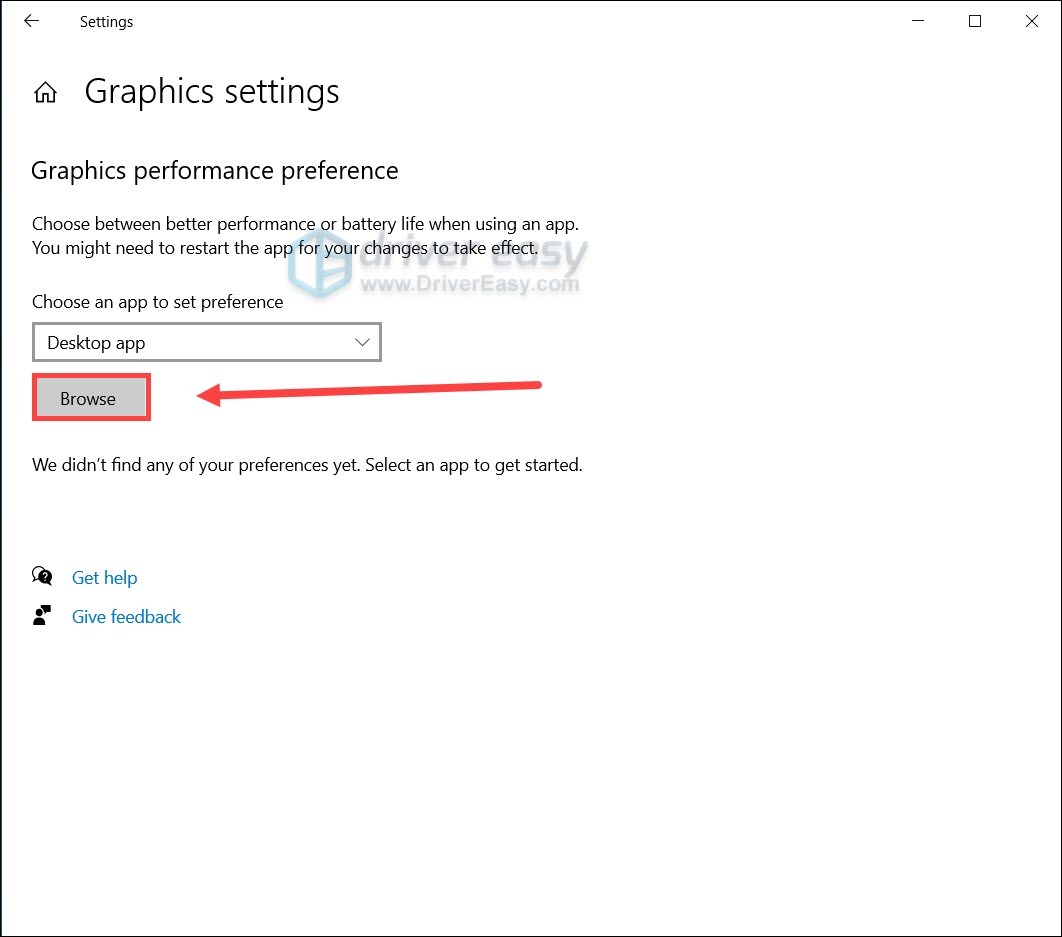Screen dimensions: 1062x937
Task: Open the Desktop app dropdown
Action: click(x=207, y=342)
